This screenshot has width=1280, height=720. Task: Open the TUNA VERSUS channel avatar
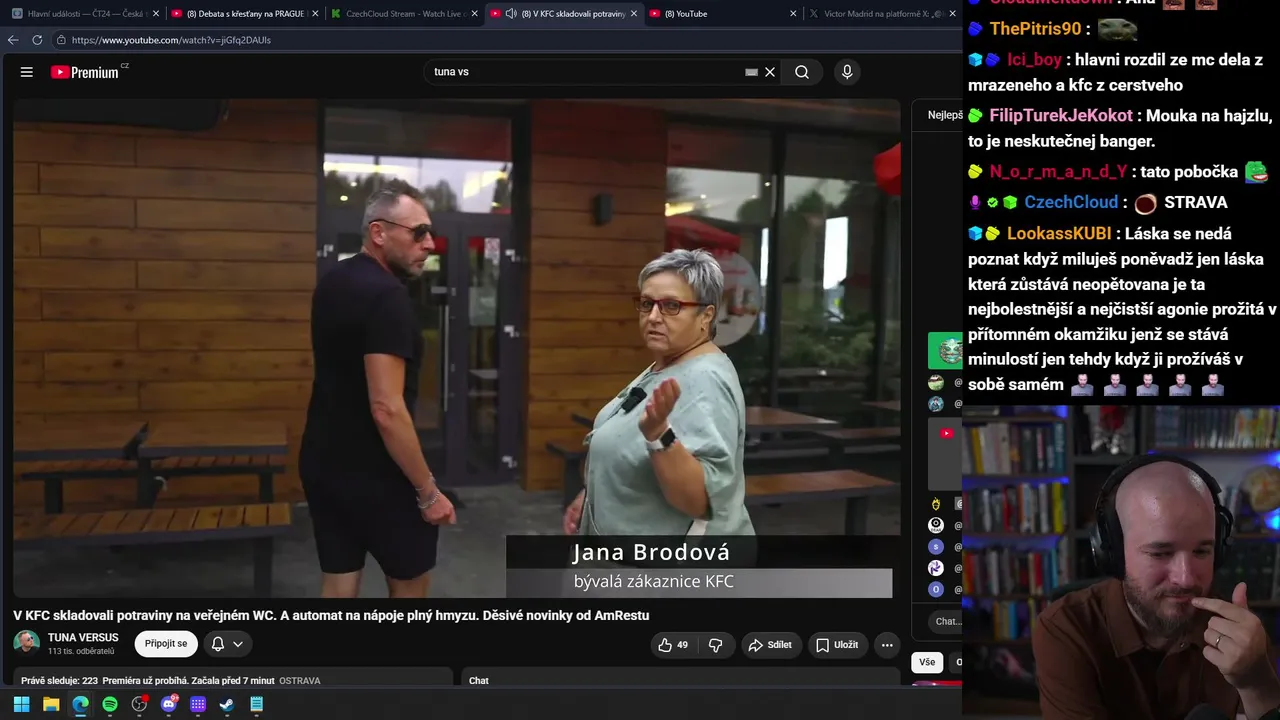tap(26, 644)
